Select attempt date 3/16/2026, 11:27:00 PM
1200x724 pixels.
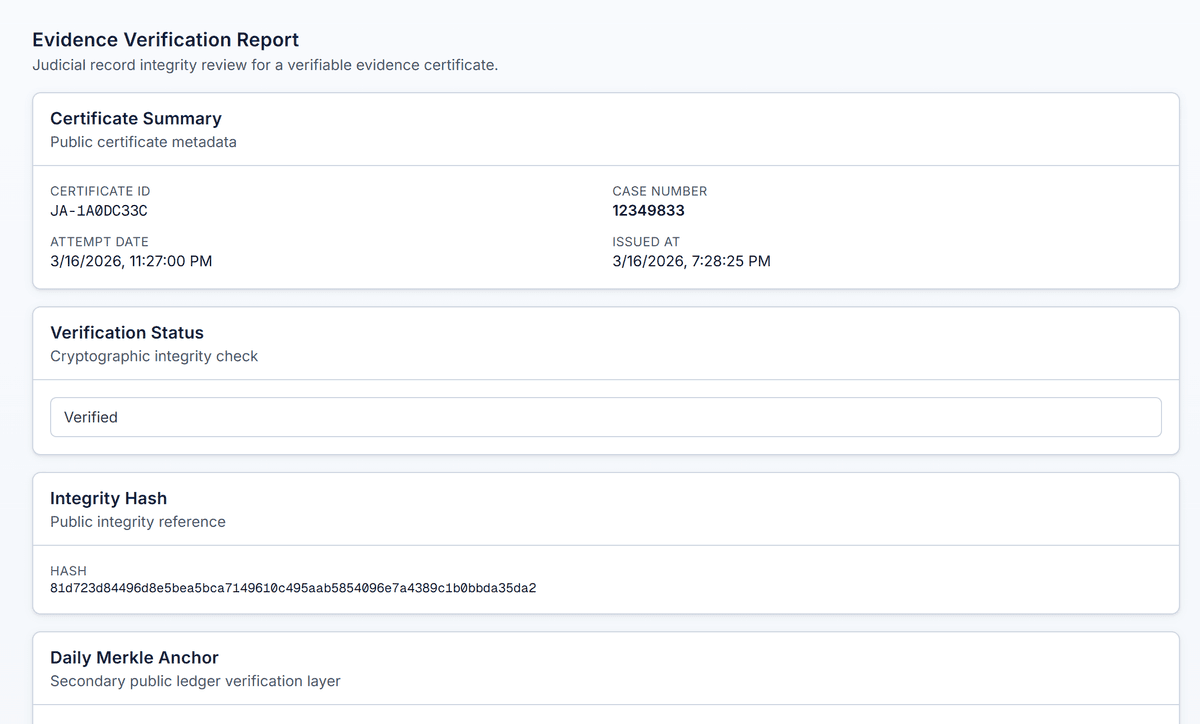(x=131, y=261)
